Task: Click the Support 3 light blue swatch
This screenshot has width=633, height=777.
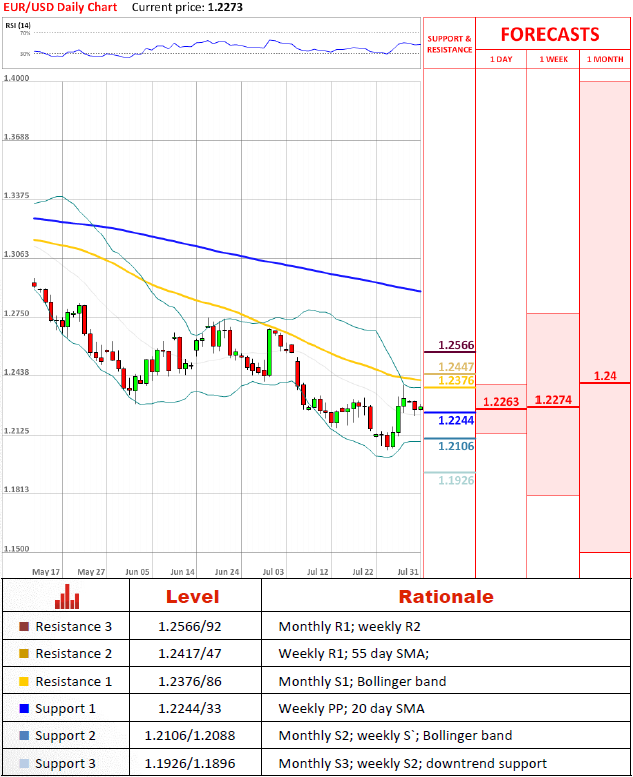Action: pos(24,763)
